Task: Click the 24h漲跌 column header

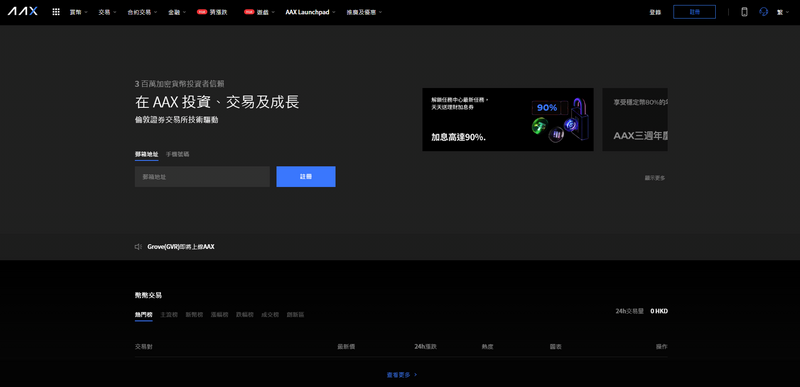Action: pos(426,347)
